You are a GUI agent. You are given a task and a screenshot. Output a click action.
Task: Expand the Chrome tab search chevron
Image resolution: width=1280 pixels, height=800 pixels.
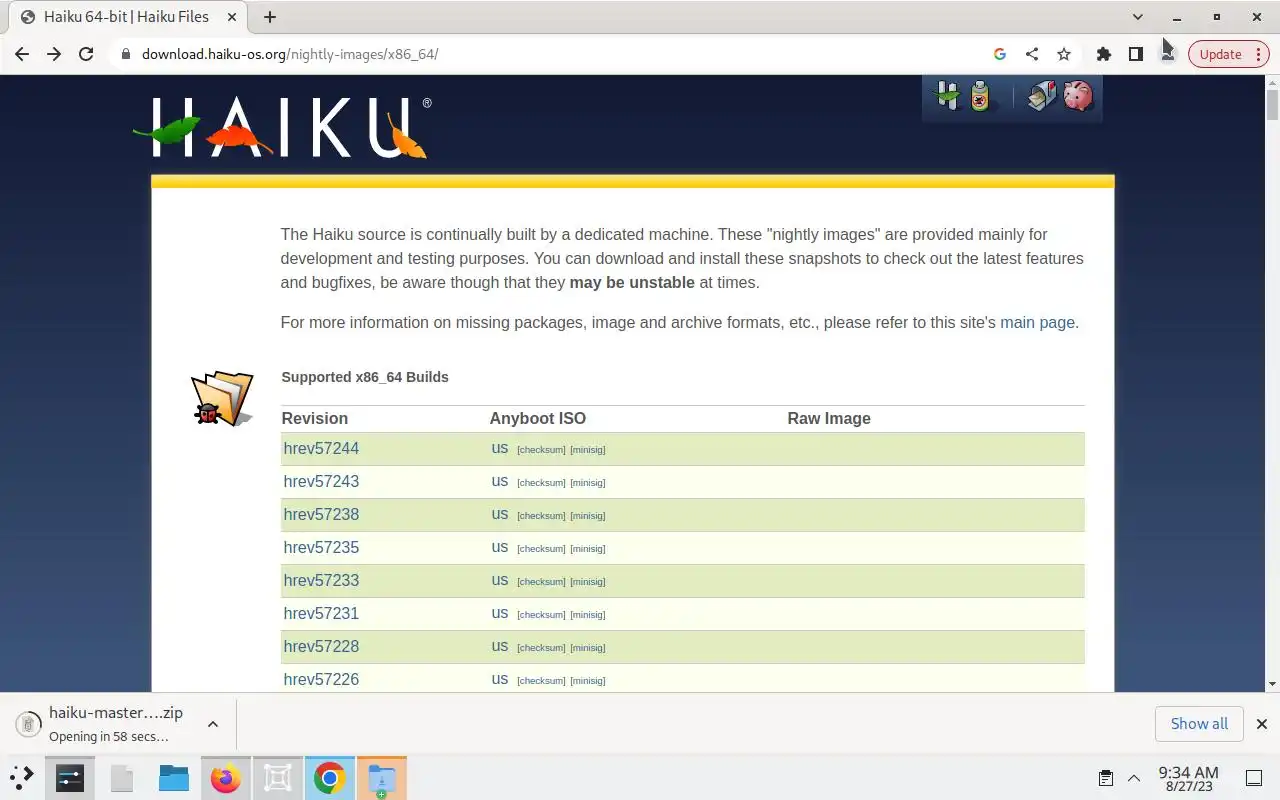[x=1137, y=17]
